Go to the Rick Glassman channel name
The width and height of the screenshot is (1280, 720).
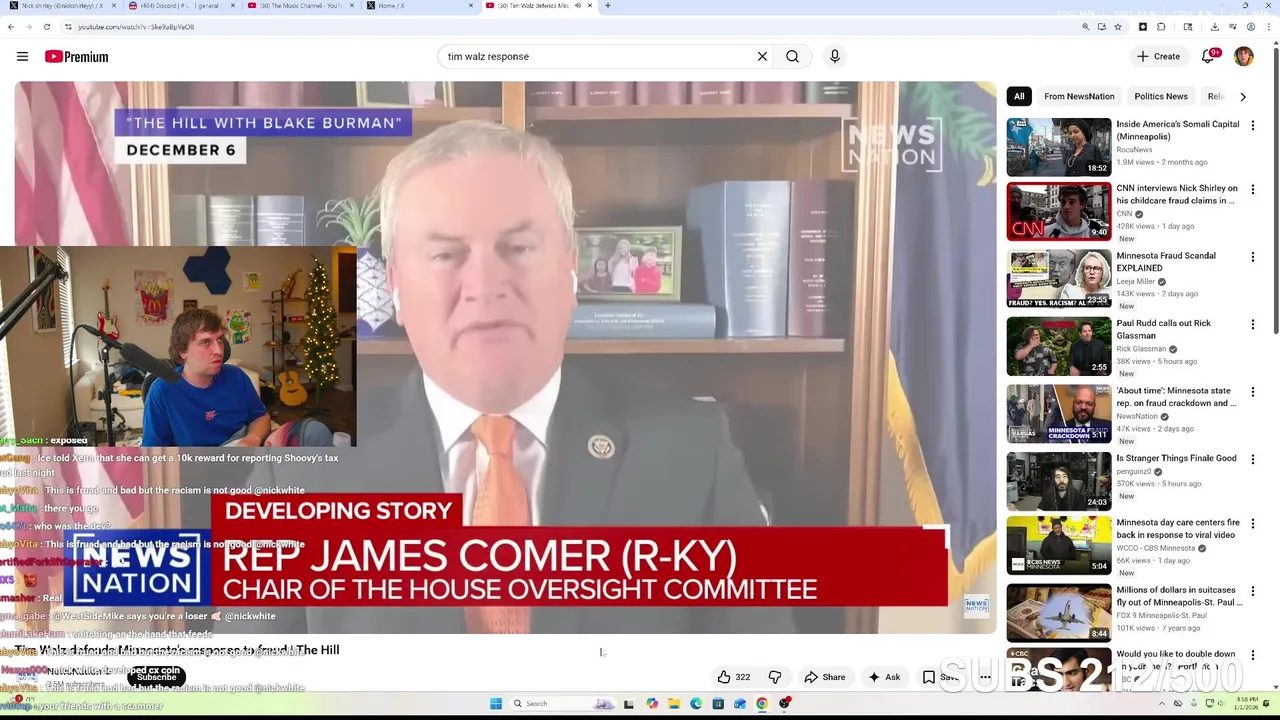[x=1141, y=349]
